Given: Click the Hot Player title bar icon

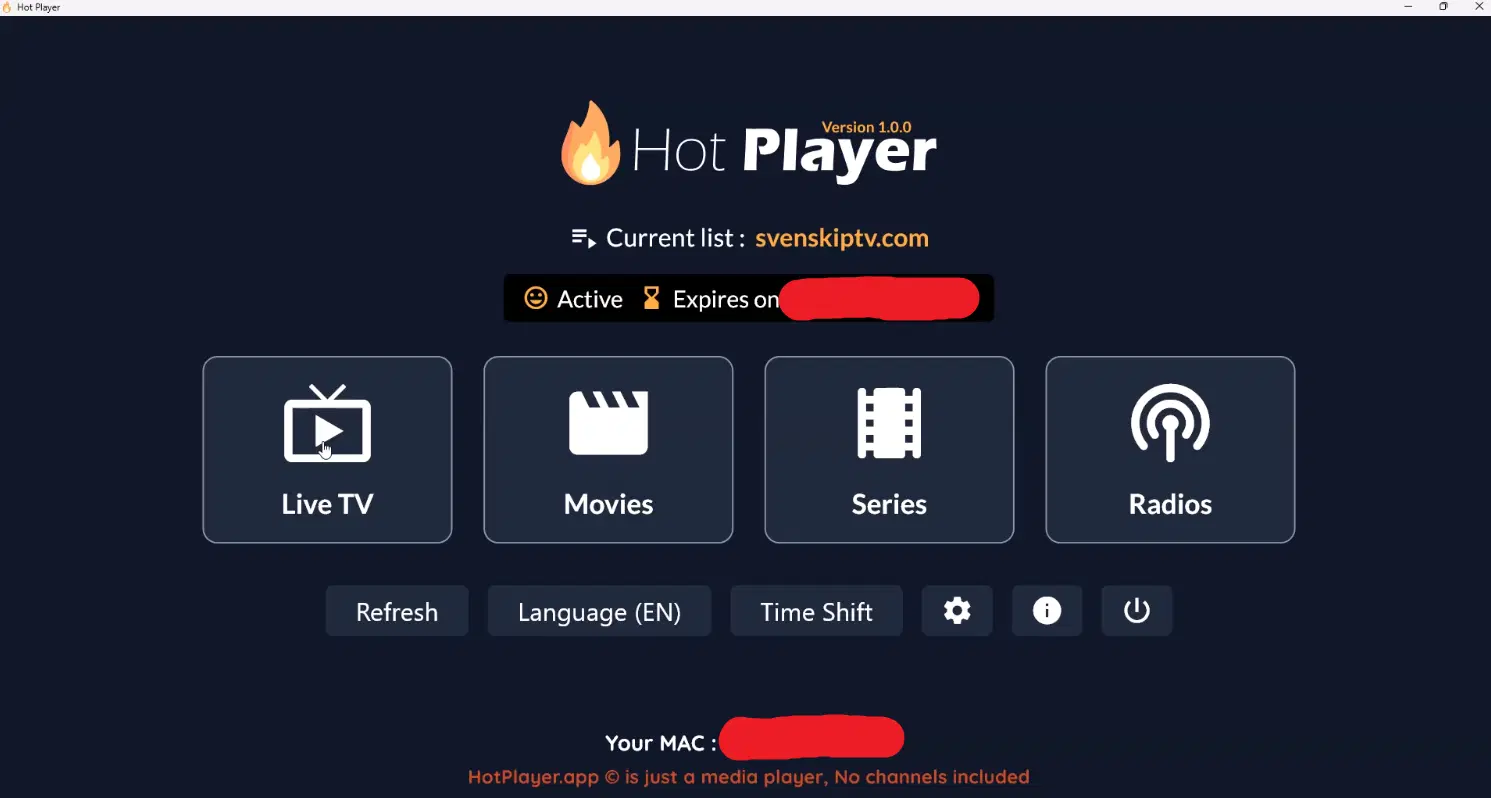Looking at the screenshot, I should pyautogui.click(x=8, y=7).
